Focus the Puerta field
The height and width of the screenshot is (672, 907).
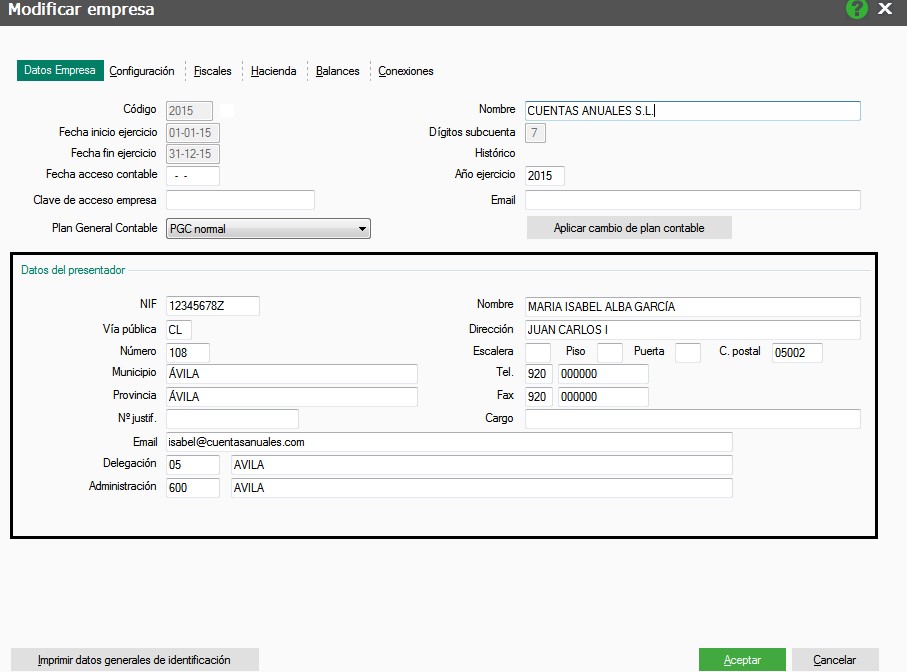pos(688,352)
